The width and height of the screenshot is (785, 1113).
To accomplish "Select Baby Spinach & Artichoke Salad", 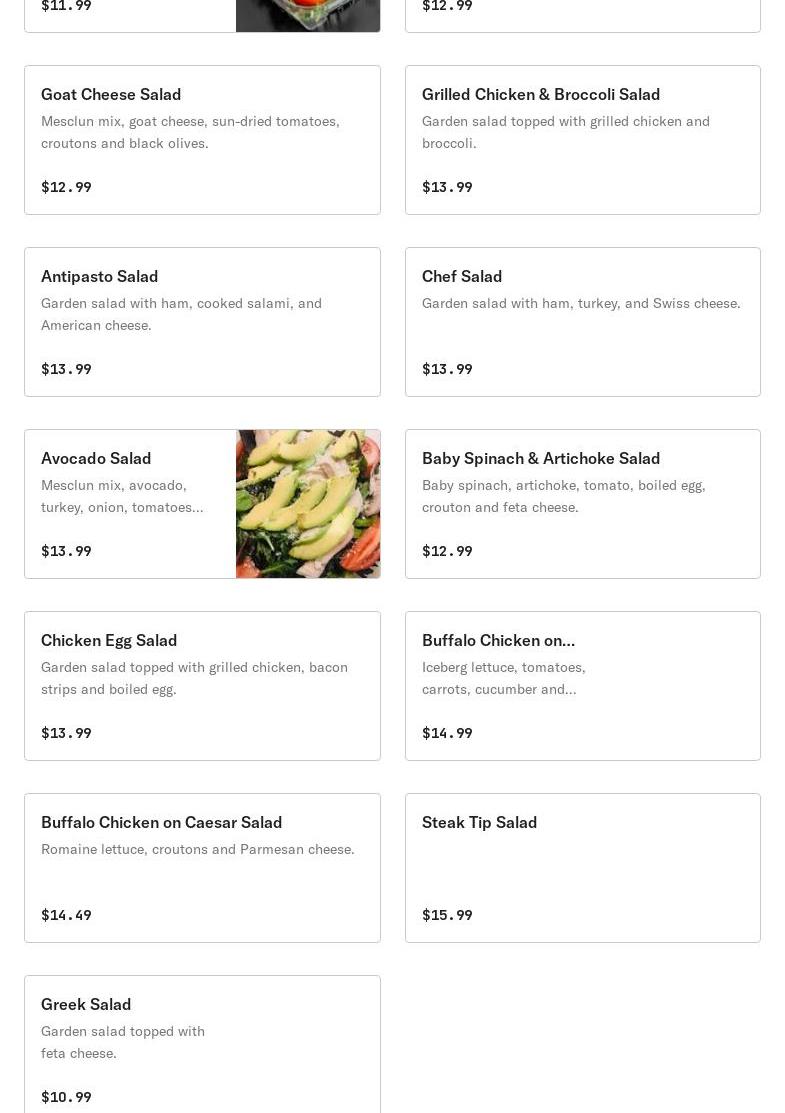I will coord(583,504).
